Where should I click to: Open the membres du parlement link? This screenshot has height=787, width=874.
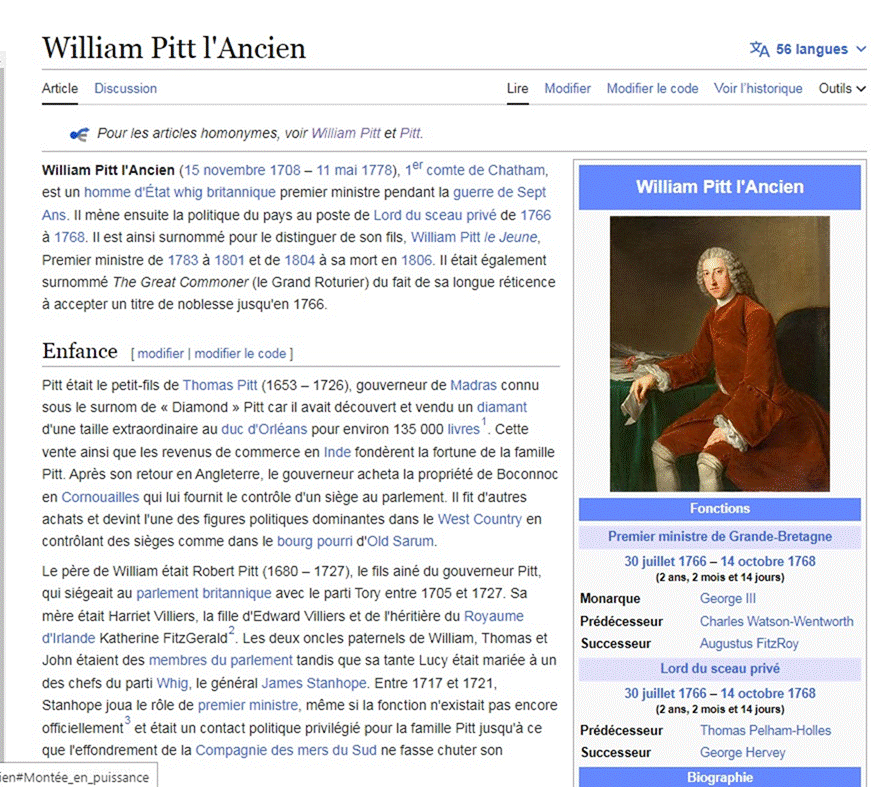pyautogui.click(x=221, y=661)
